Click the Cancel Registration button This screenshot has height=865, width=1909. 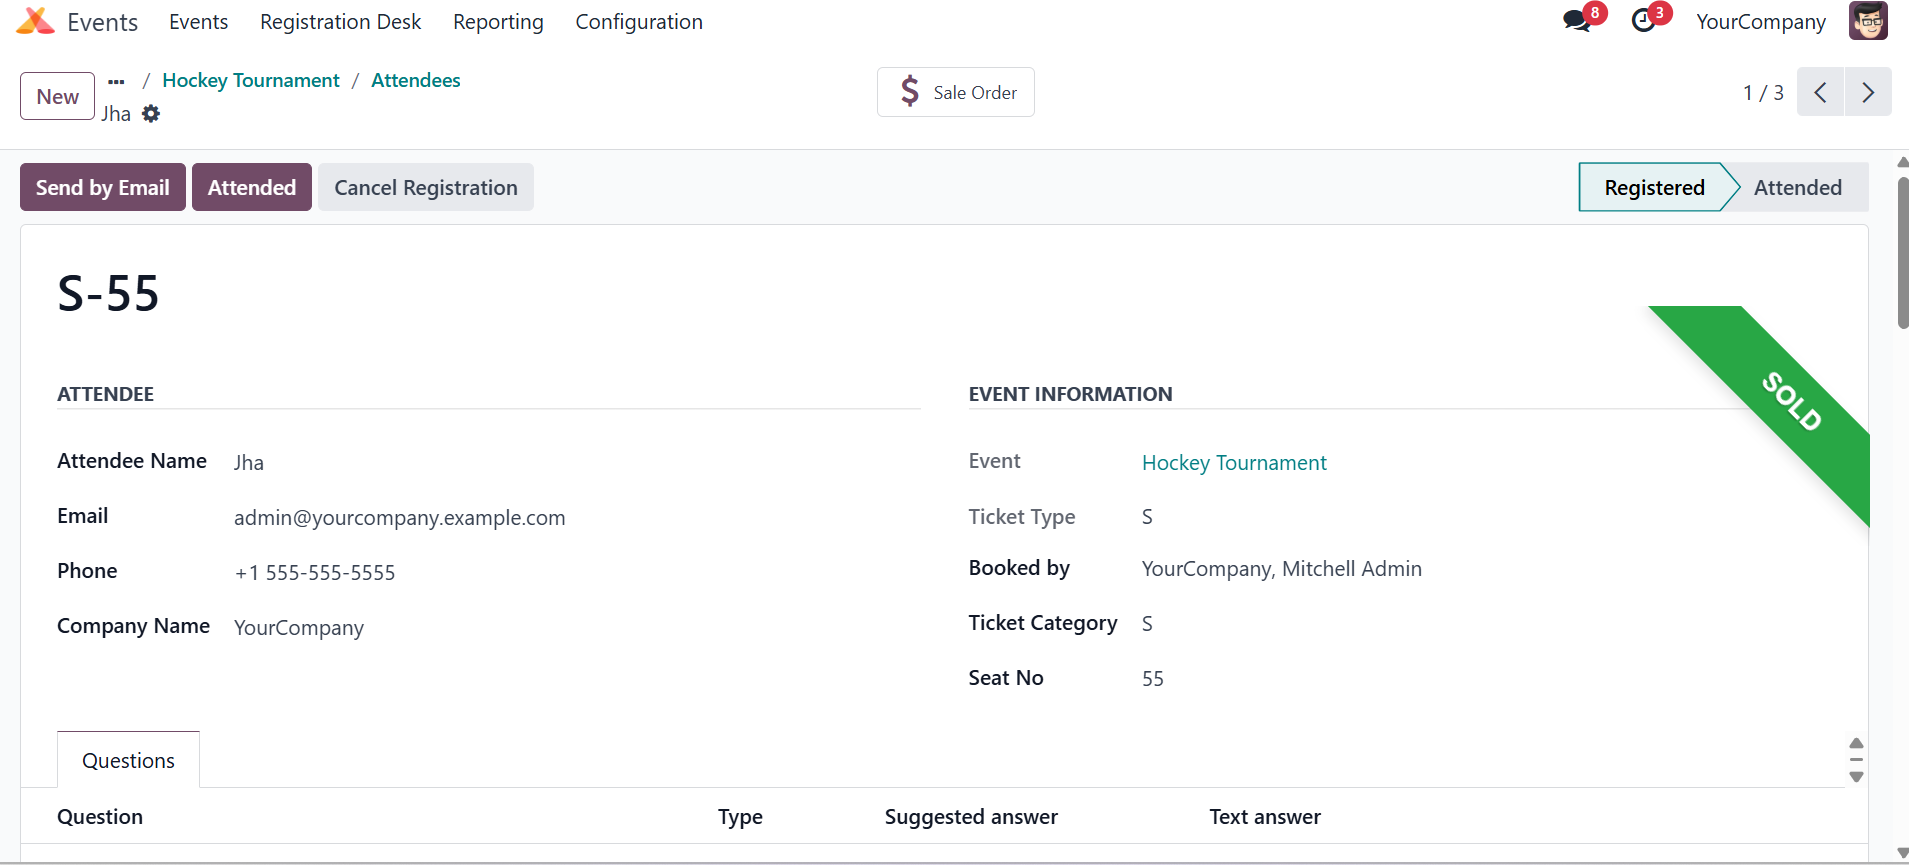point(426,187)
